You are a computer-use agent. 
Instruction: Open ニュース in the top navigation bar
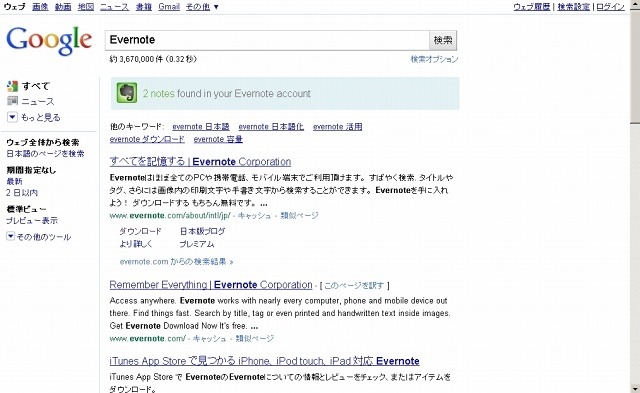114,7
